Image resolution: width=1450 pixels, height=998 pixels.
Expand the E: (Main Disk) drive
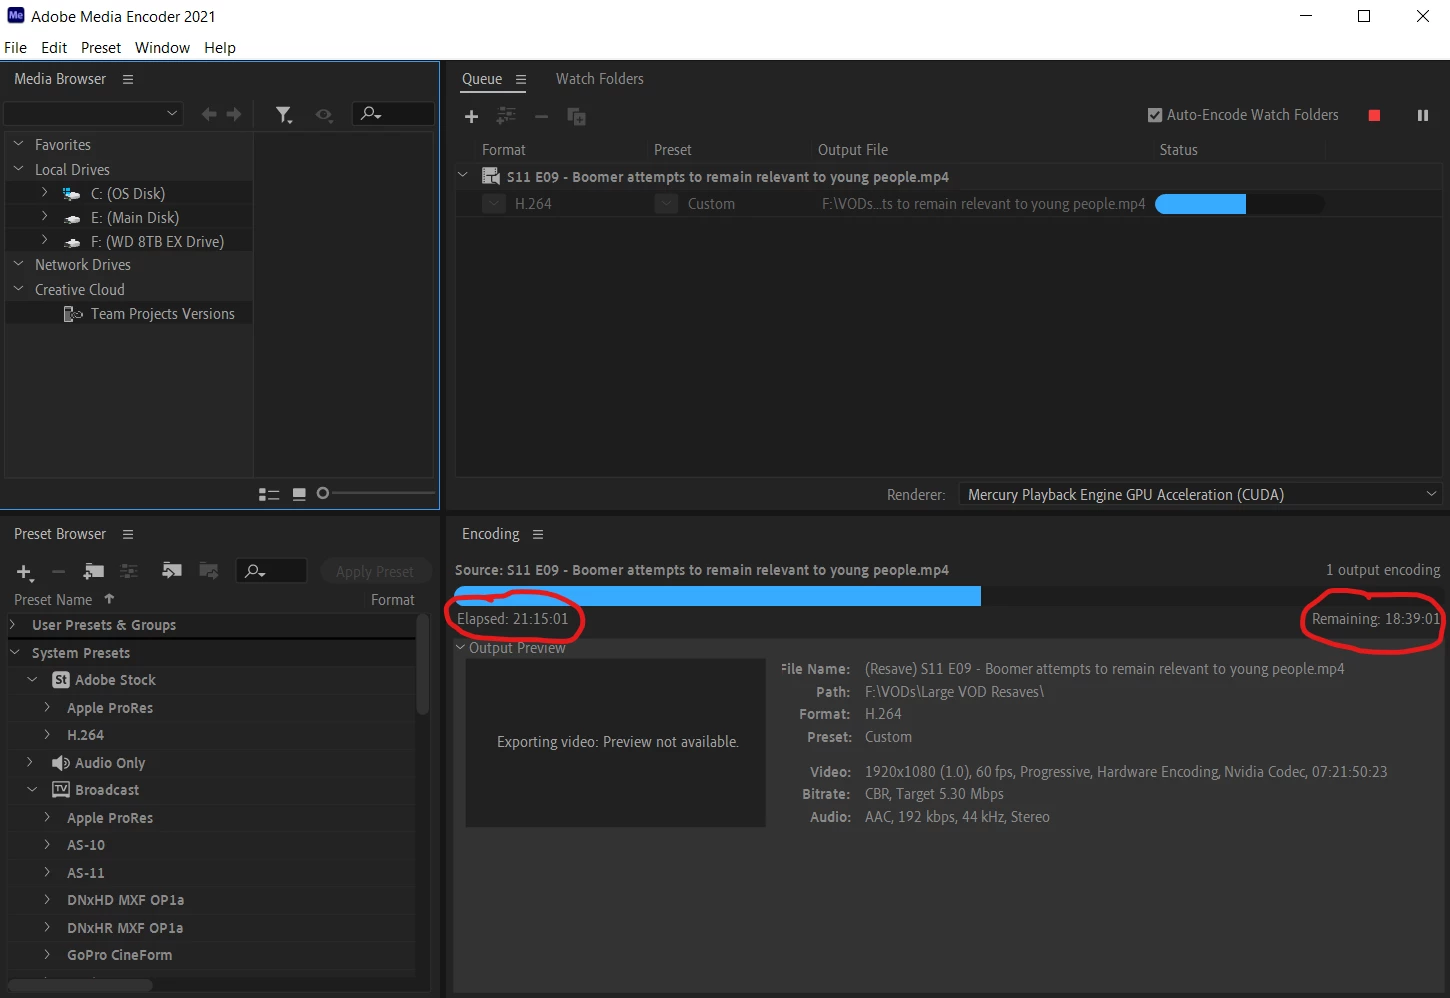pos(44,216)
